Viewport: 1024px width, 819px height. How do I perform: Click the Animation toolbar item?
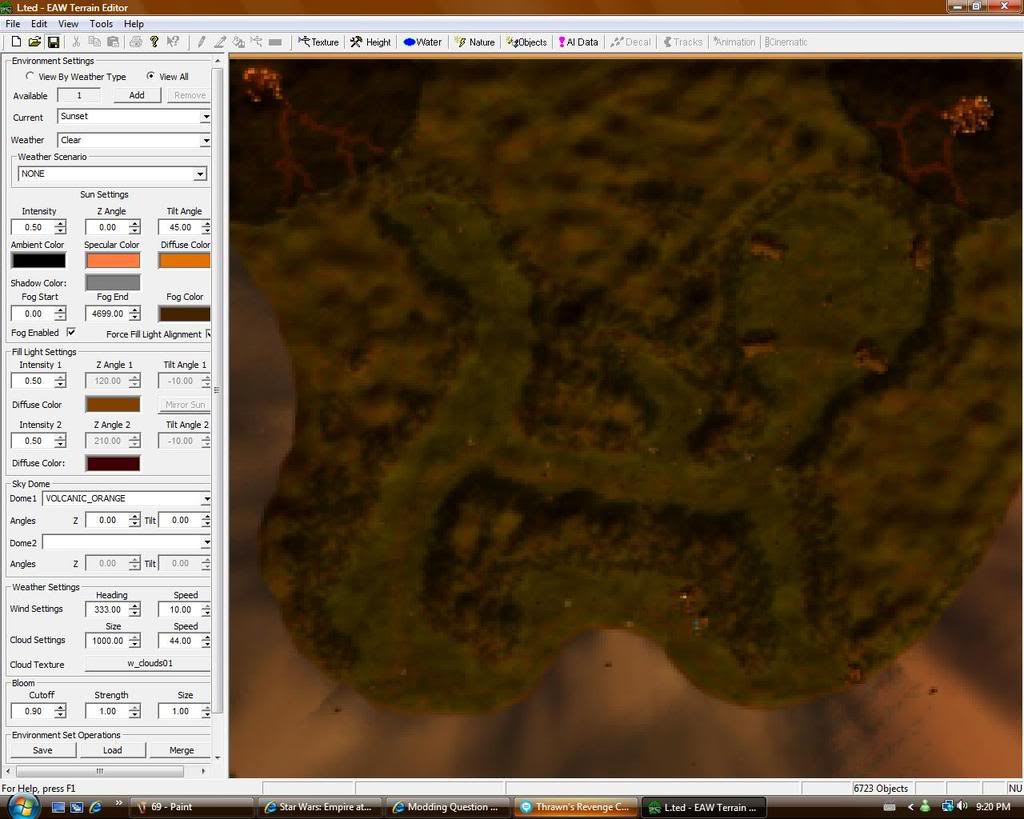click(x=735, y=42)
